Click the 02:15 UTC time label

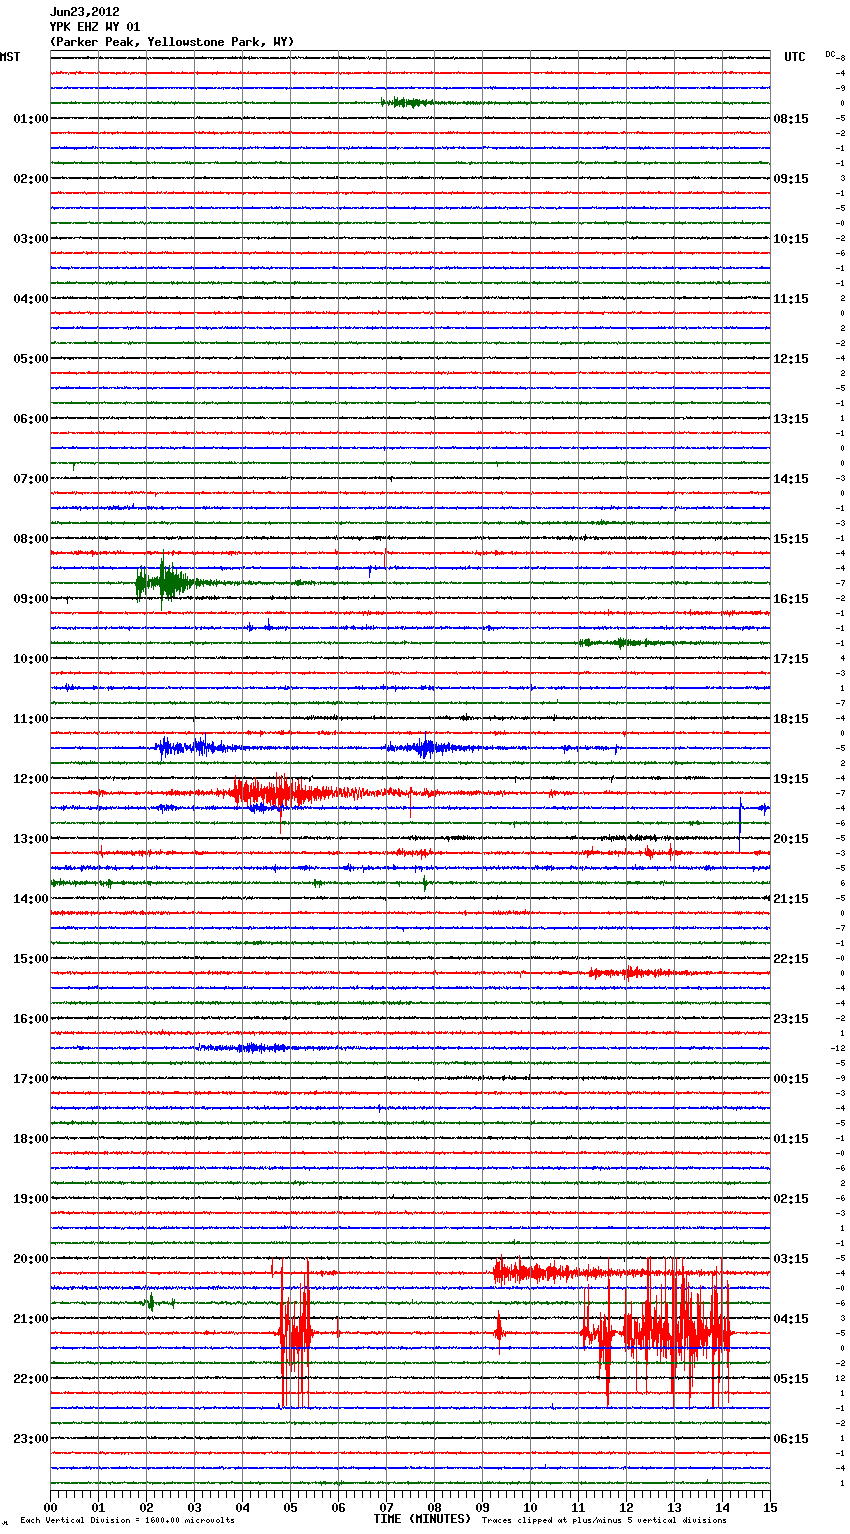791,1199
